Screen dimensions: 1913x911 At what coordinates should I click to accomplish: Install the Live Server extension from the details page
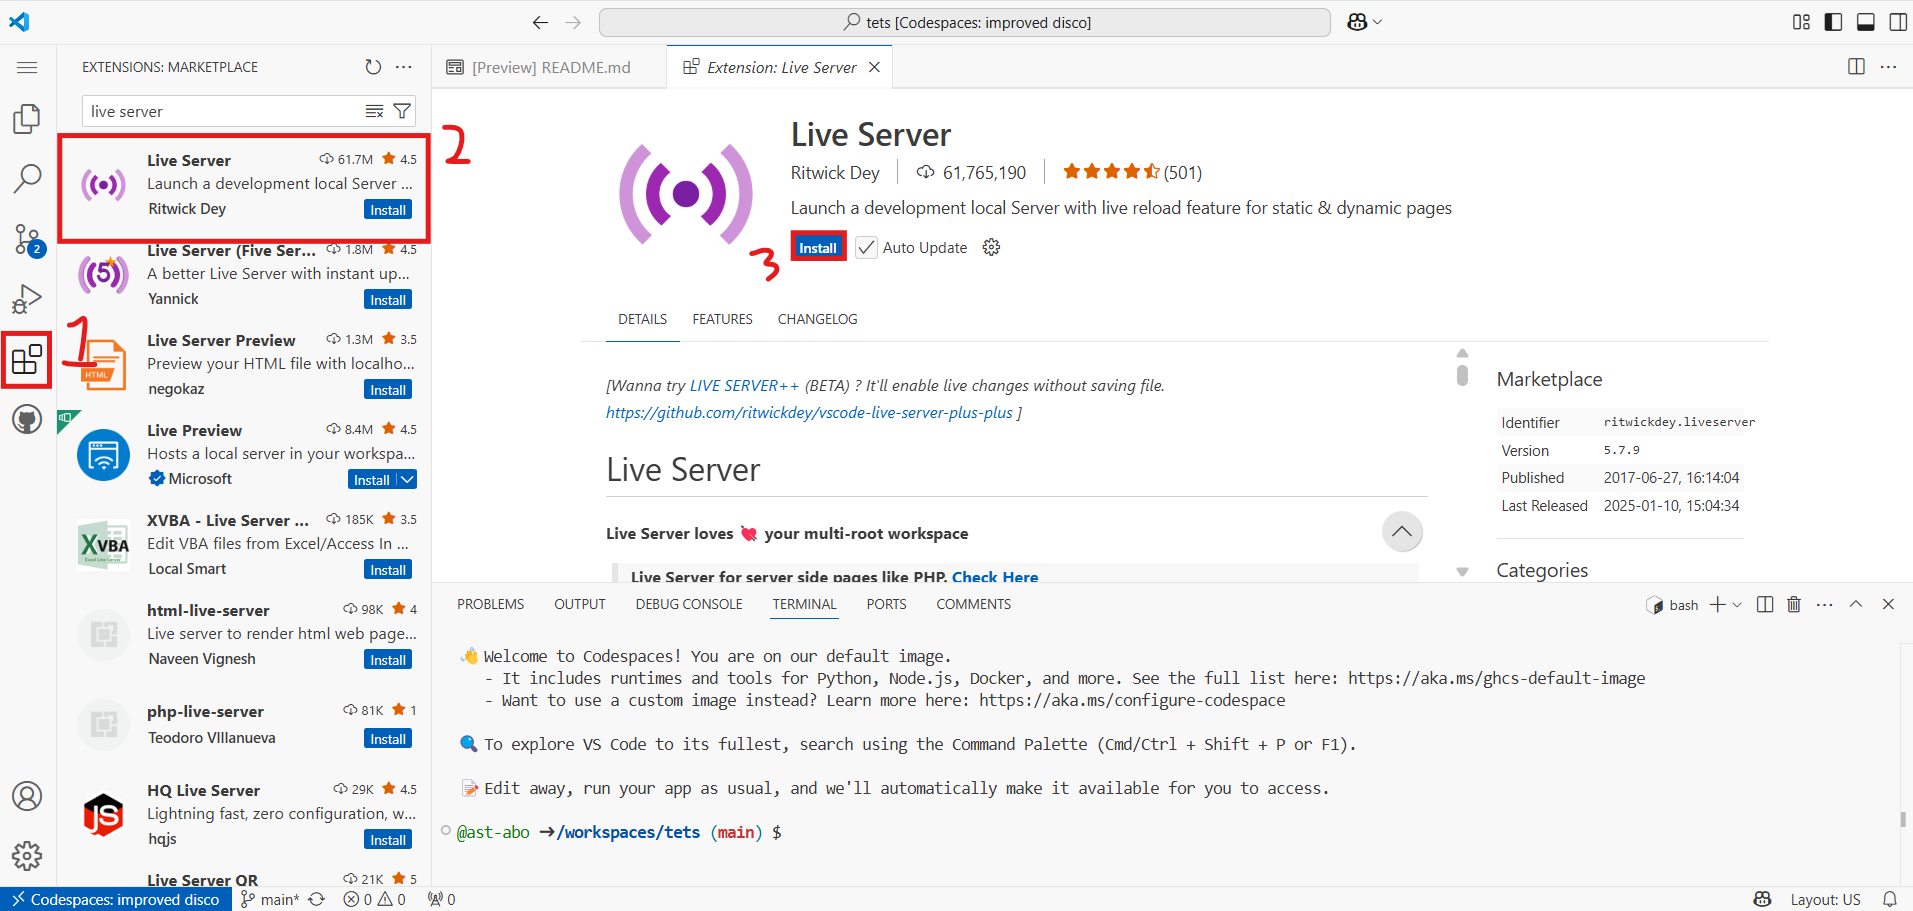[817, 247]
